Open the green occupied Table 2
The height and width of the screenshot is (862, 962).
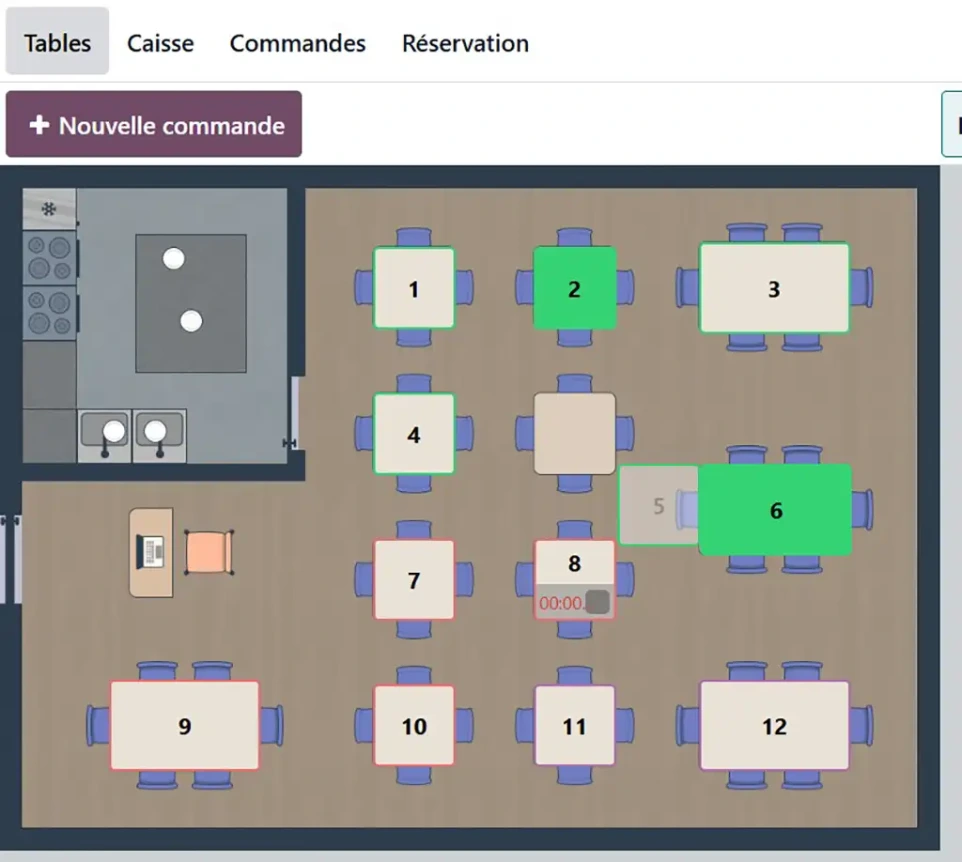(x=572, y=289)
